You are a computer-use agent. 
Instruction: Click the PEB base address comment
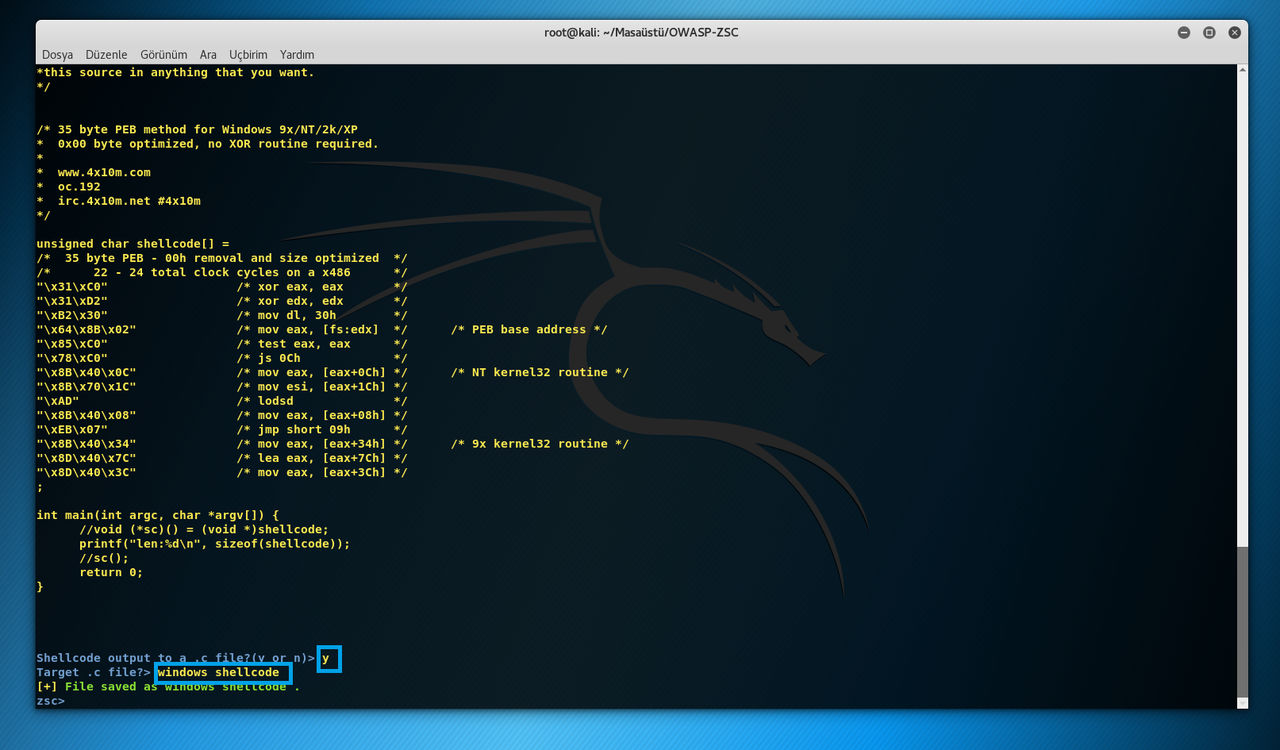(x=529, y=329)
